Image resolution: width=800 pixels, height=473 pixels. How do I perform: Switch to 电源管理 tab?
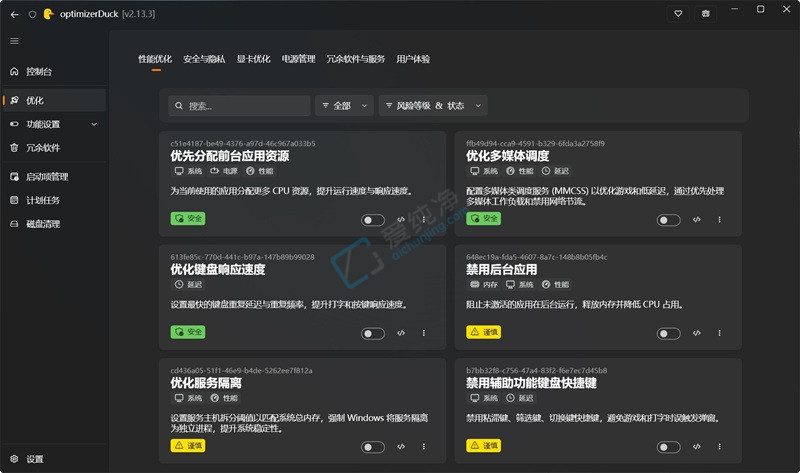(298, 59)
